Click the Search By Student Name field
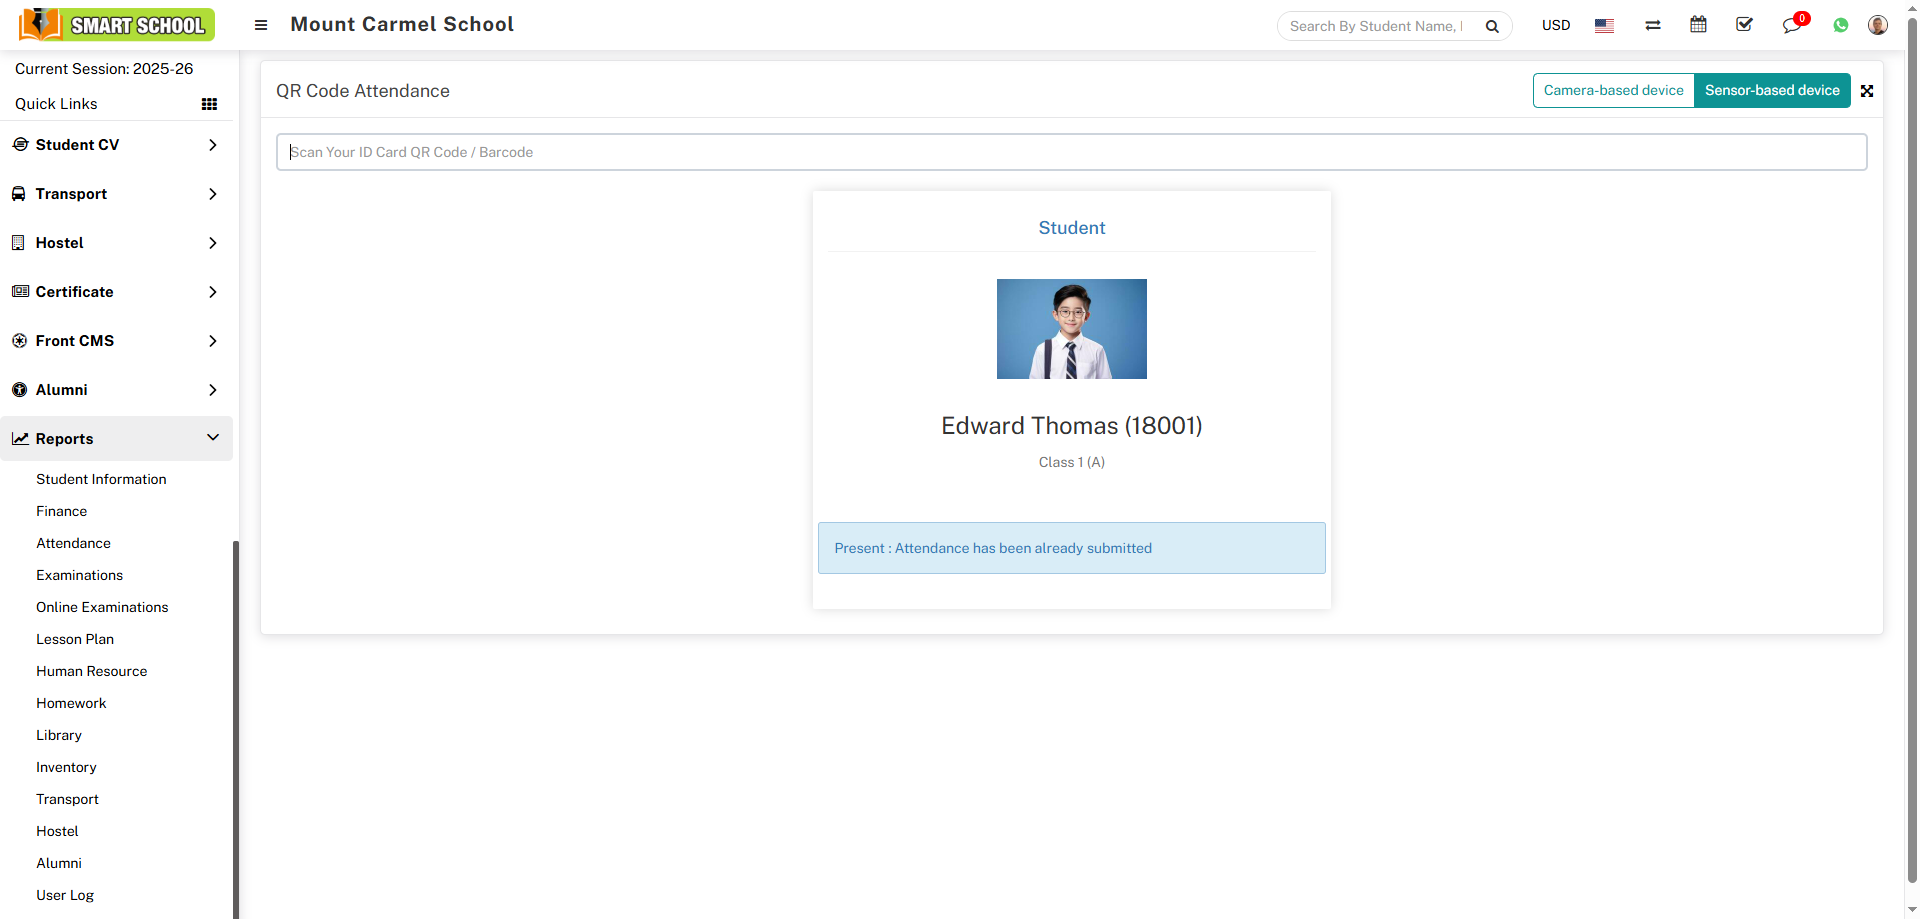Image resolution: width=1920 pixels, height=919 pixels. 1377,26
